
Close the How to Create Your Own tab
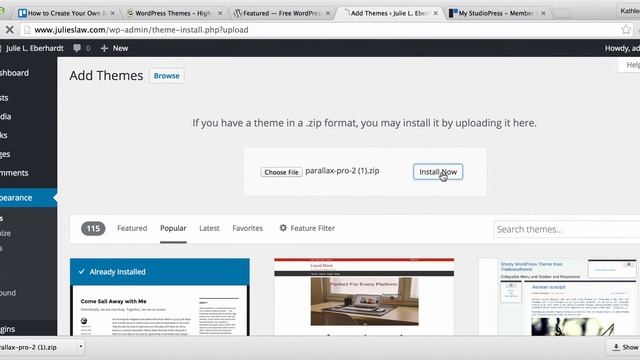pos(112,13)
